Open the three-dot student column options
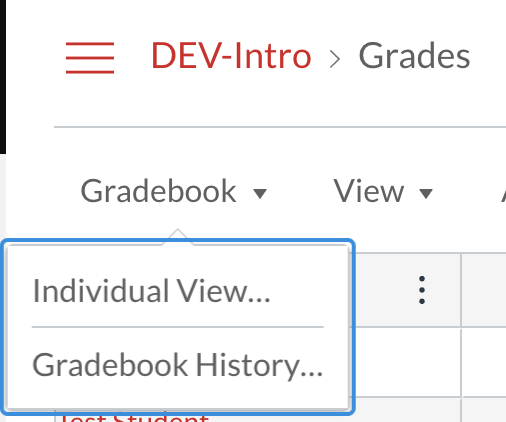This screenshot has width=506, height=422. tap(422, 290)
